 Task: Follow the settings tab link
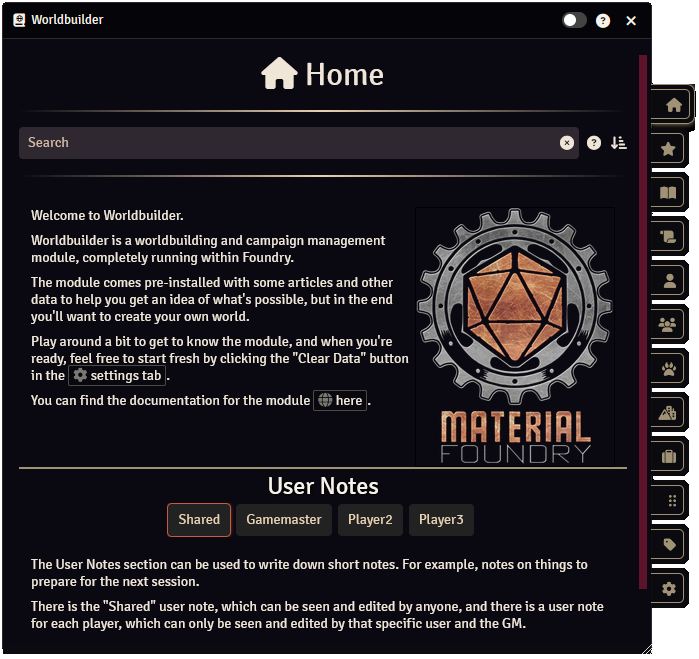[117, 375]
